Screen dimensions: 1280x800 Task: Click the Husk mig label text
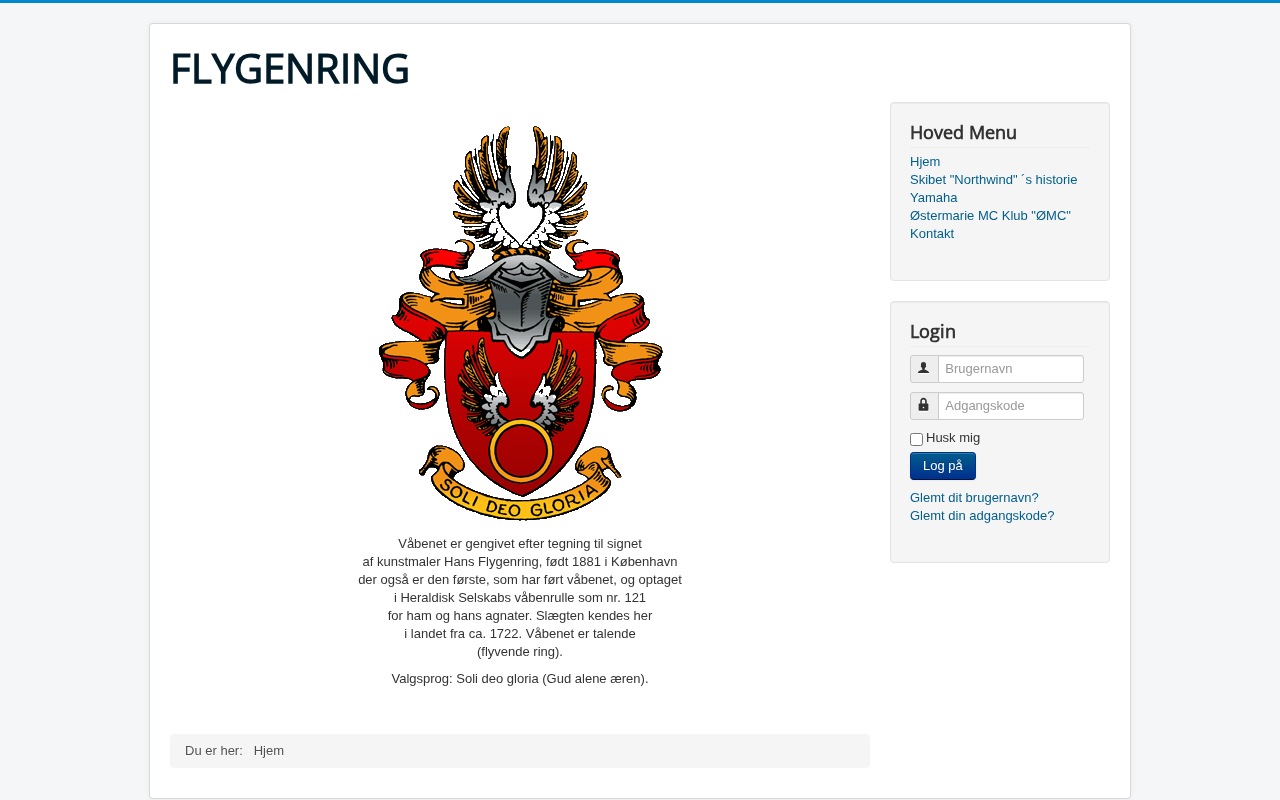pos(953,438)
